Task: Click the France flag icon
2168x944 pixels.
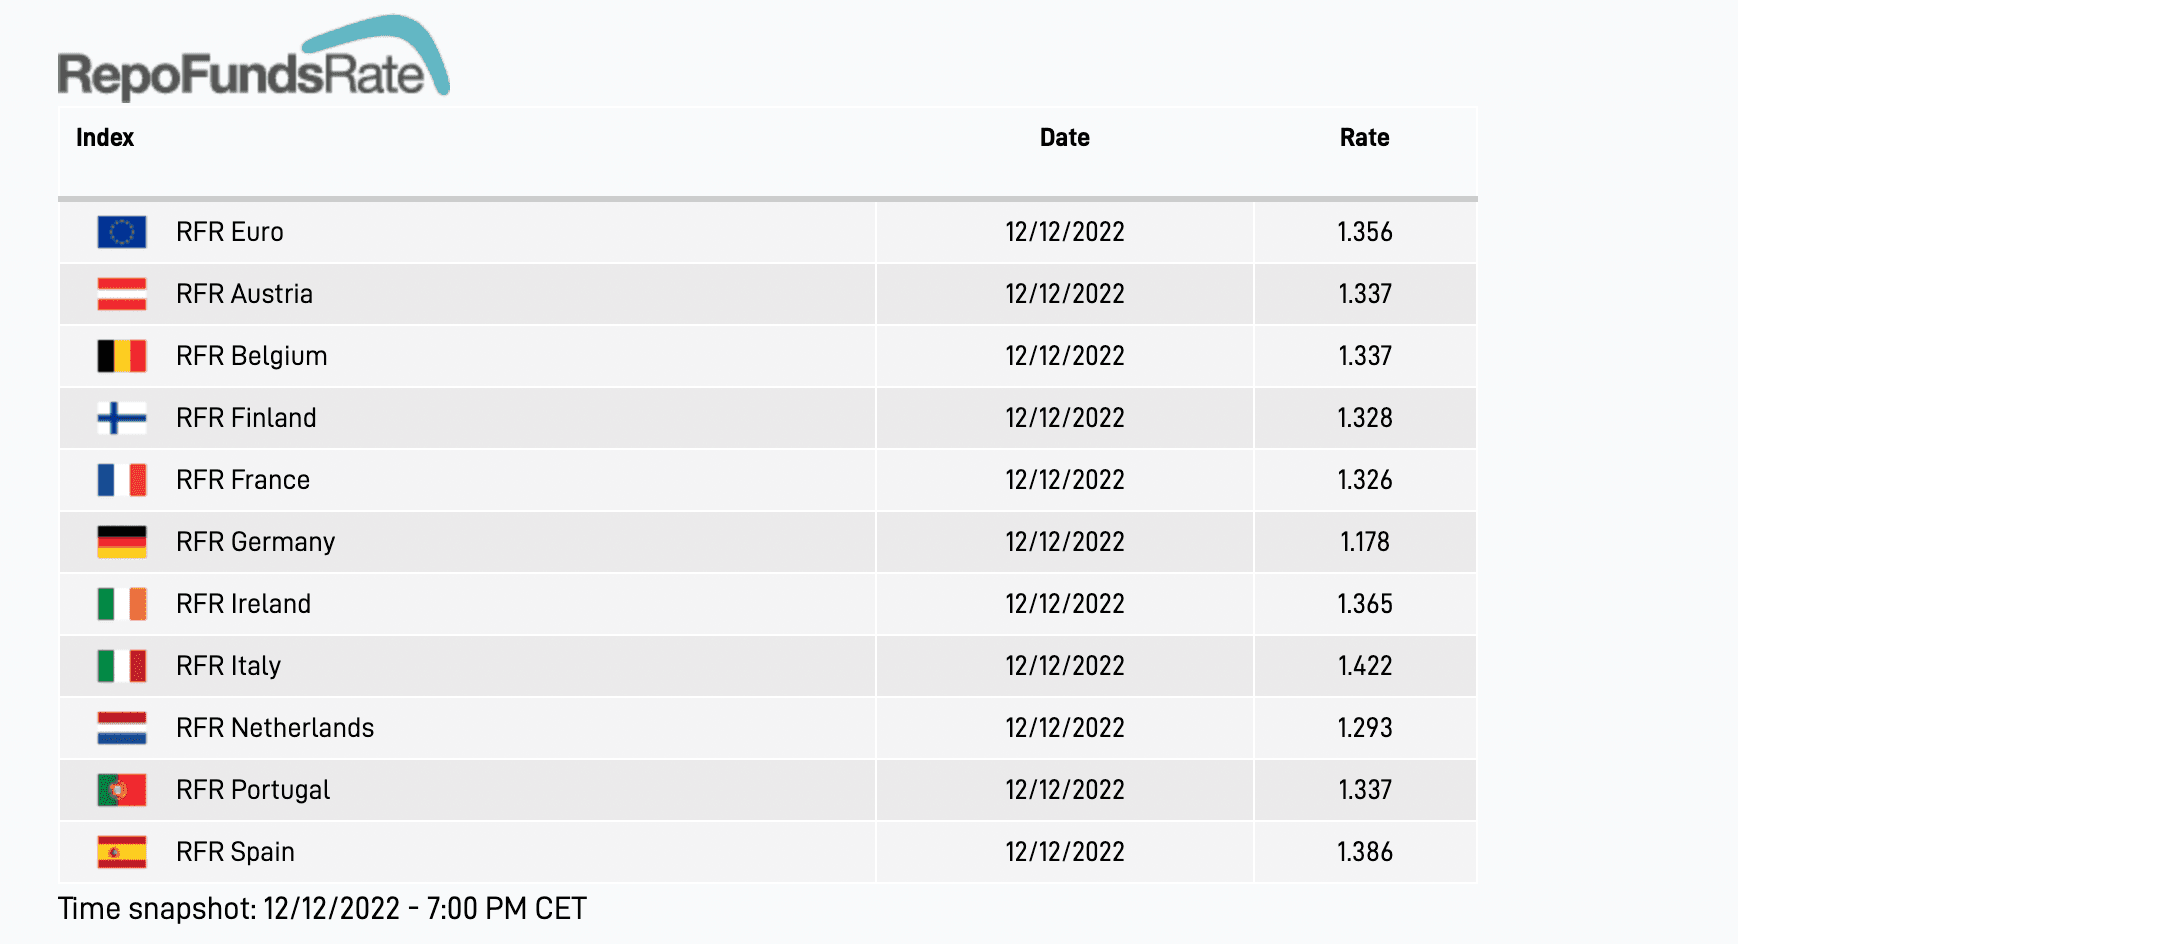Action: tap(122, 480)
